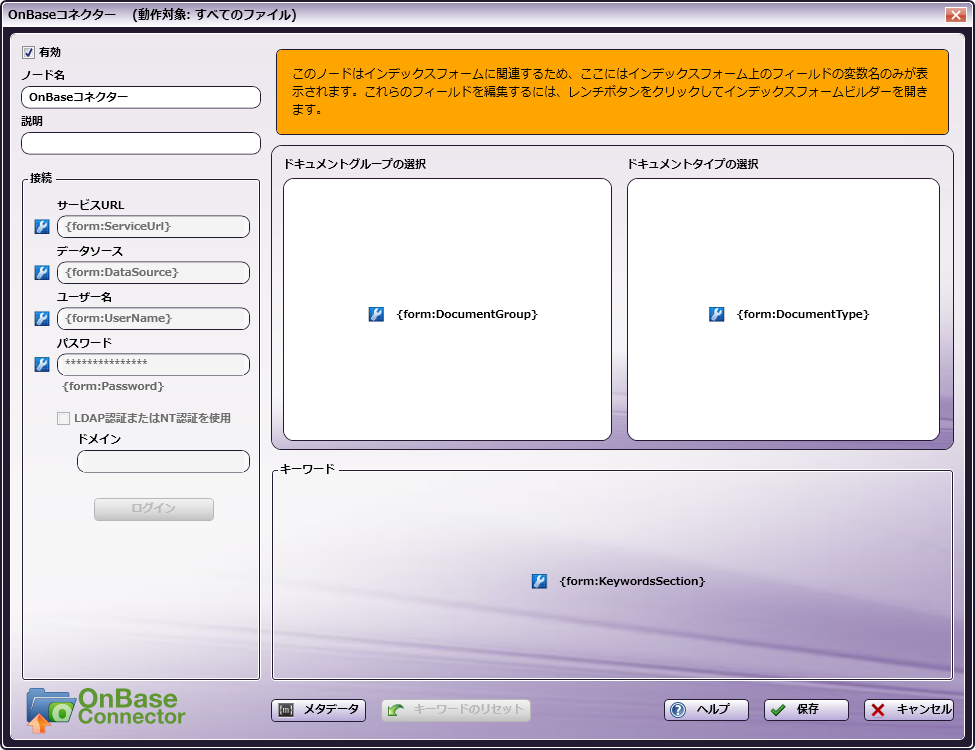
Task: Click wrench icon beside ユーザー名 field
Action: point(42,318)
